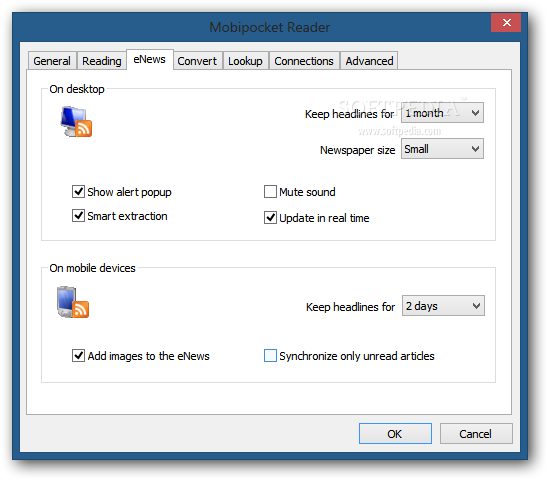Image resolution: width=548 pixels, height=480 pixels.
Task: Close the Mobipocket Reader dialog
Action: coord(506,23)
